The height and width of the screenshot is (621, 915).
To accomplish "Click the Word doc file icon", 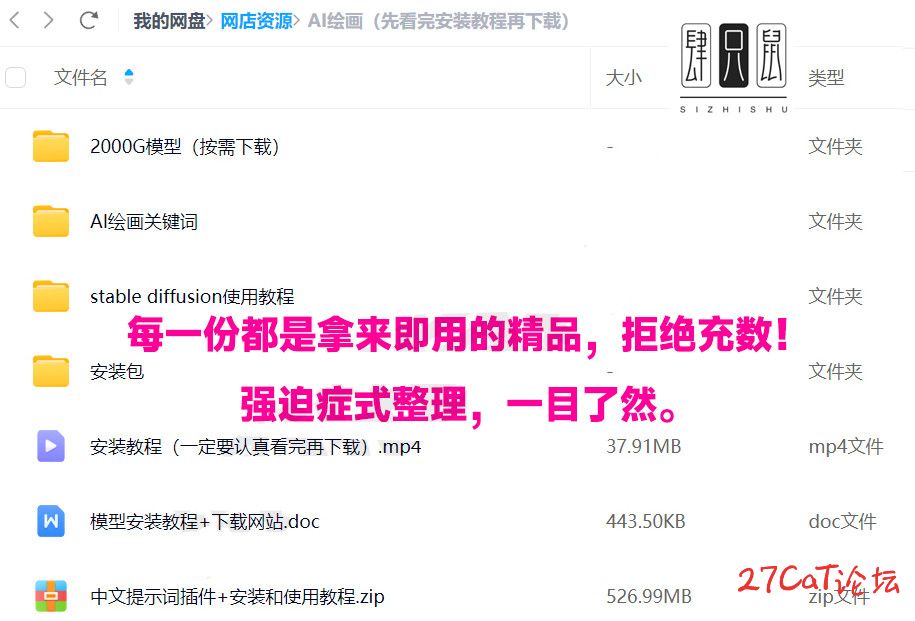I will click(x=51, y=521).
